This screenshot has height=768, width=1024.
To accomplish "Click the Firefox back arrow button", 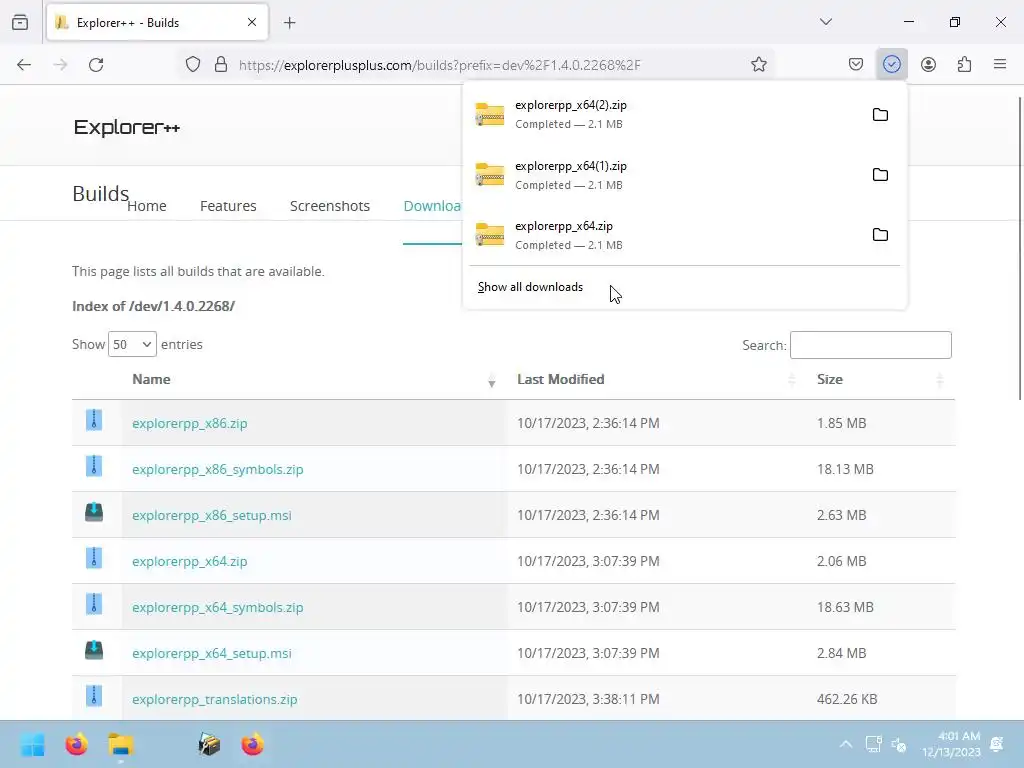I will pyautogui.click(x=24, y=65).
